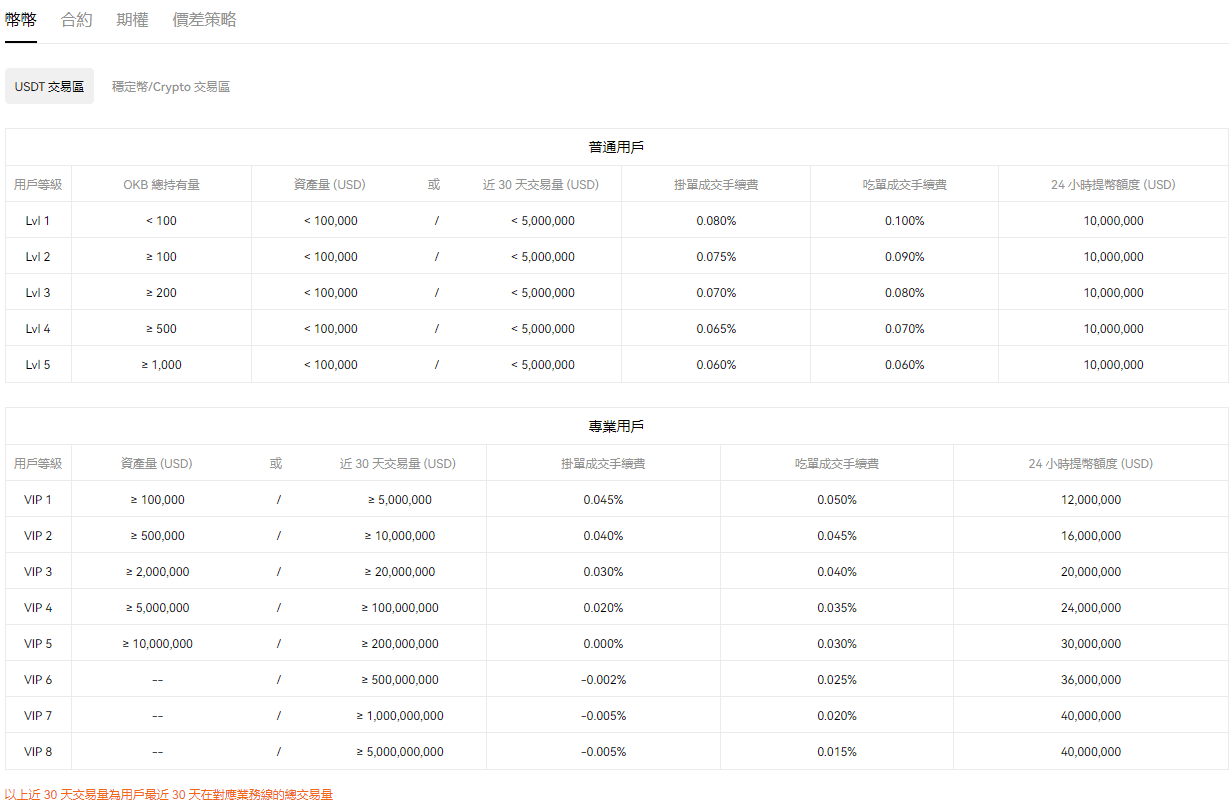Click VIP 5 maker fee 0.000%
Screen dimensions: 1232x804
coord(603,644)
